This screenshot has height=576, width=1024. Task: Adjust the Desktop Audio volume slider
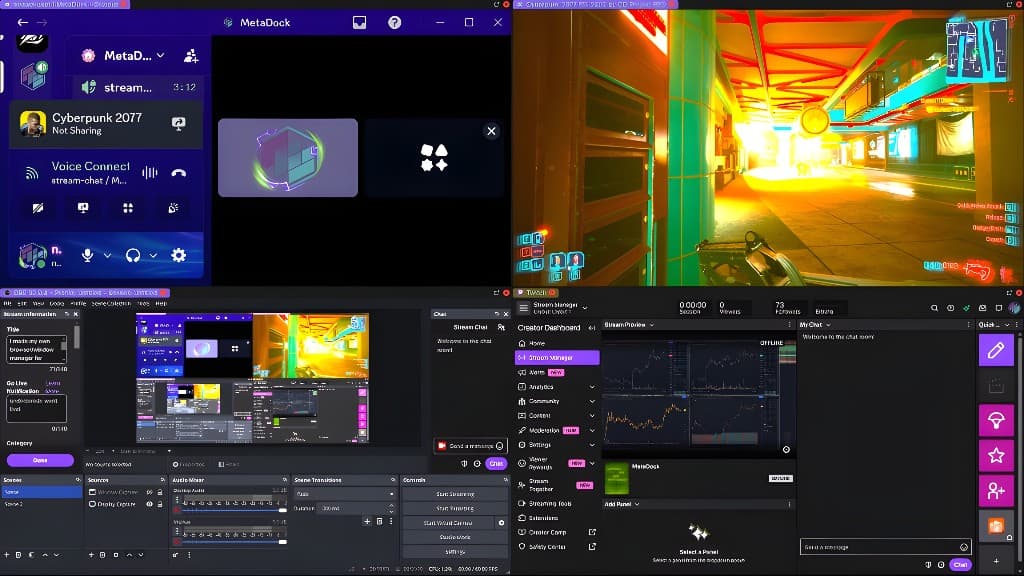click(228, 510)
